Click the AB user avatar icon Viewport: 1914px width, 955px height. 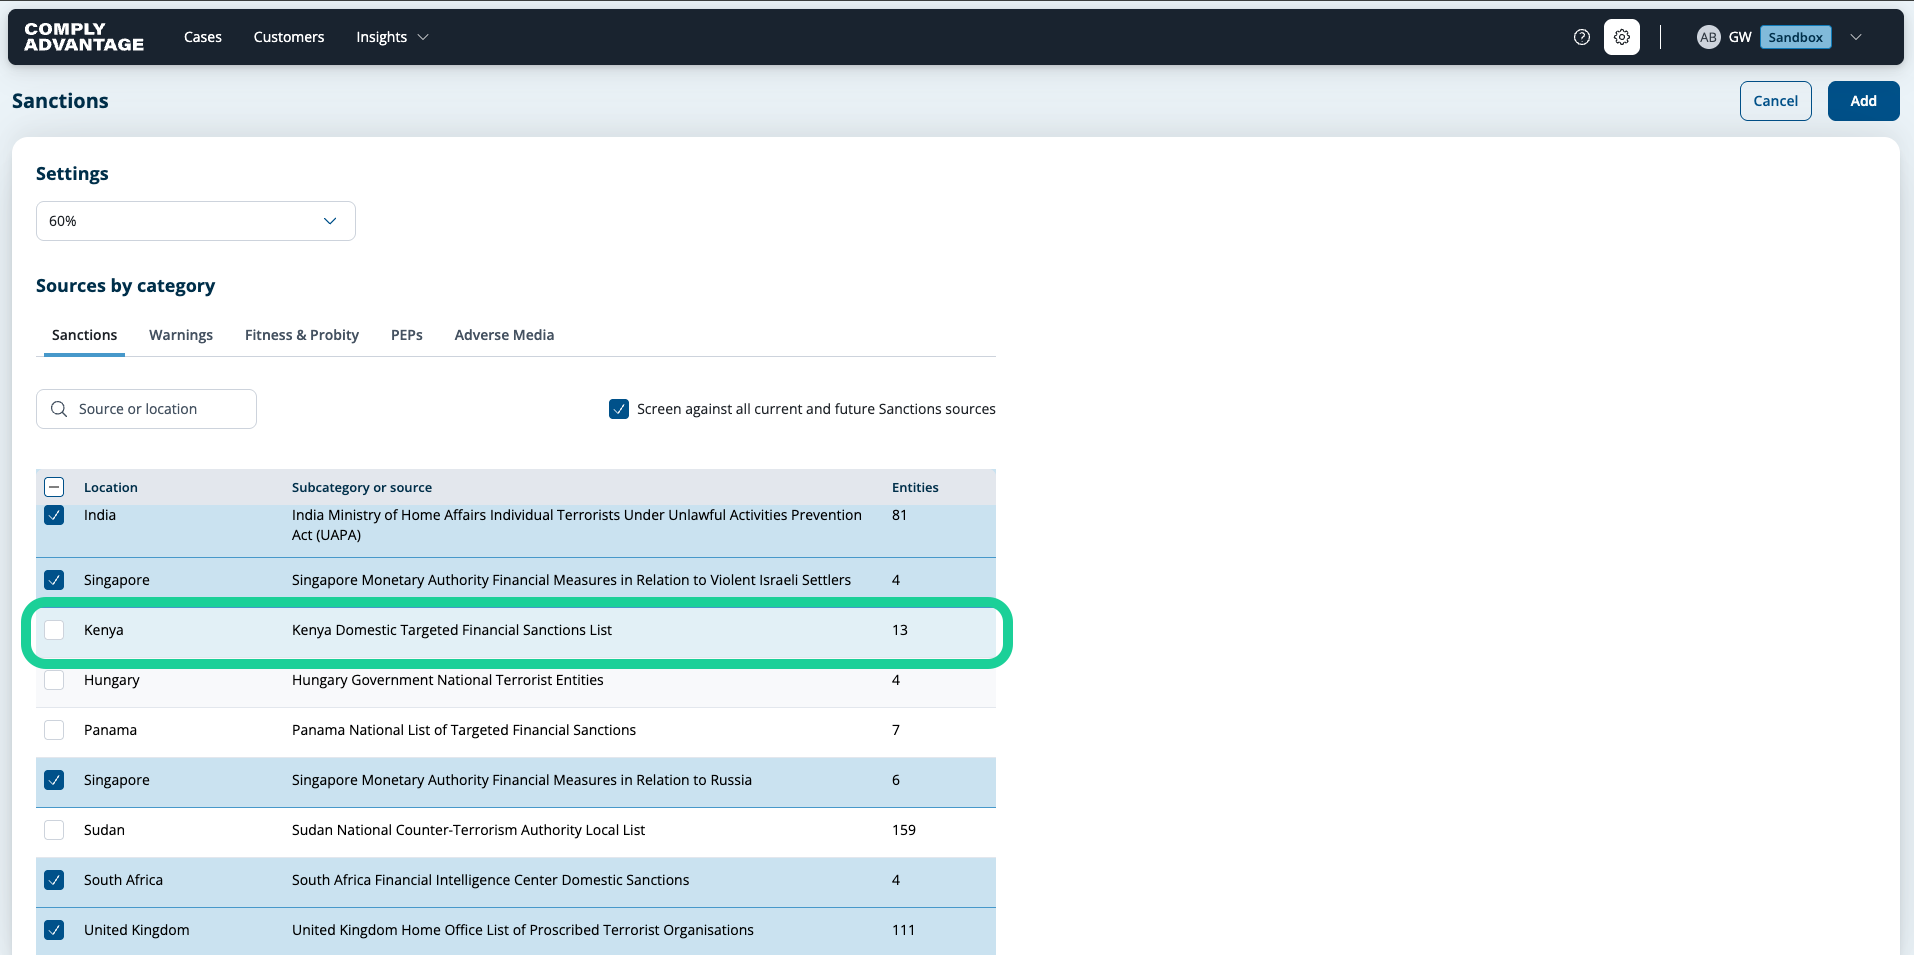[x=1708, y=37]
